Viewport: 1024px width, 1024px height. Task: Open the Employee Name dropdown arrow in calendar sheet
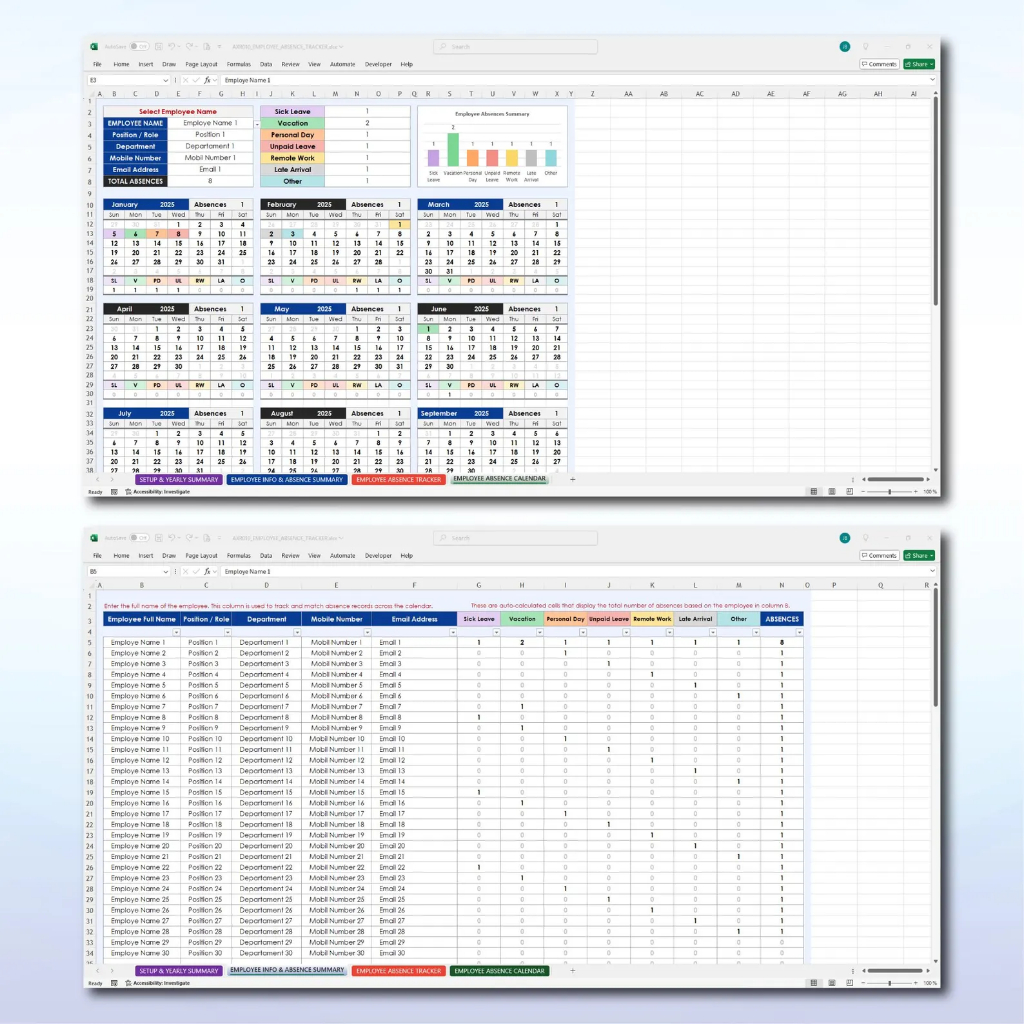(x=257, y=124)
